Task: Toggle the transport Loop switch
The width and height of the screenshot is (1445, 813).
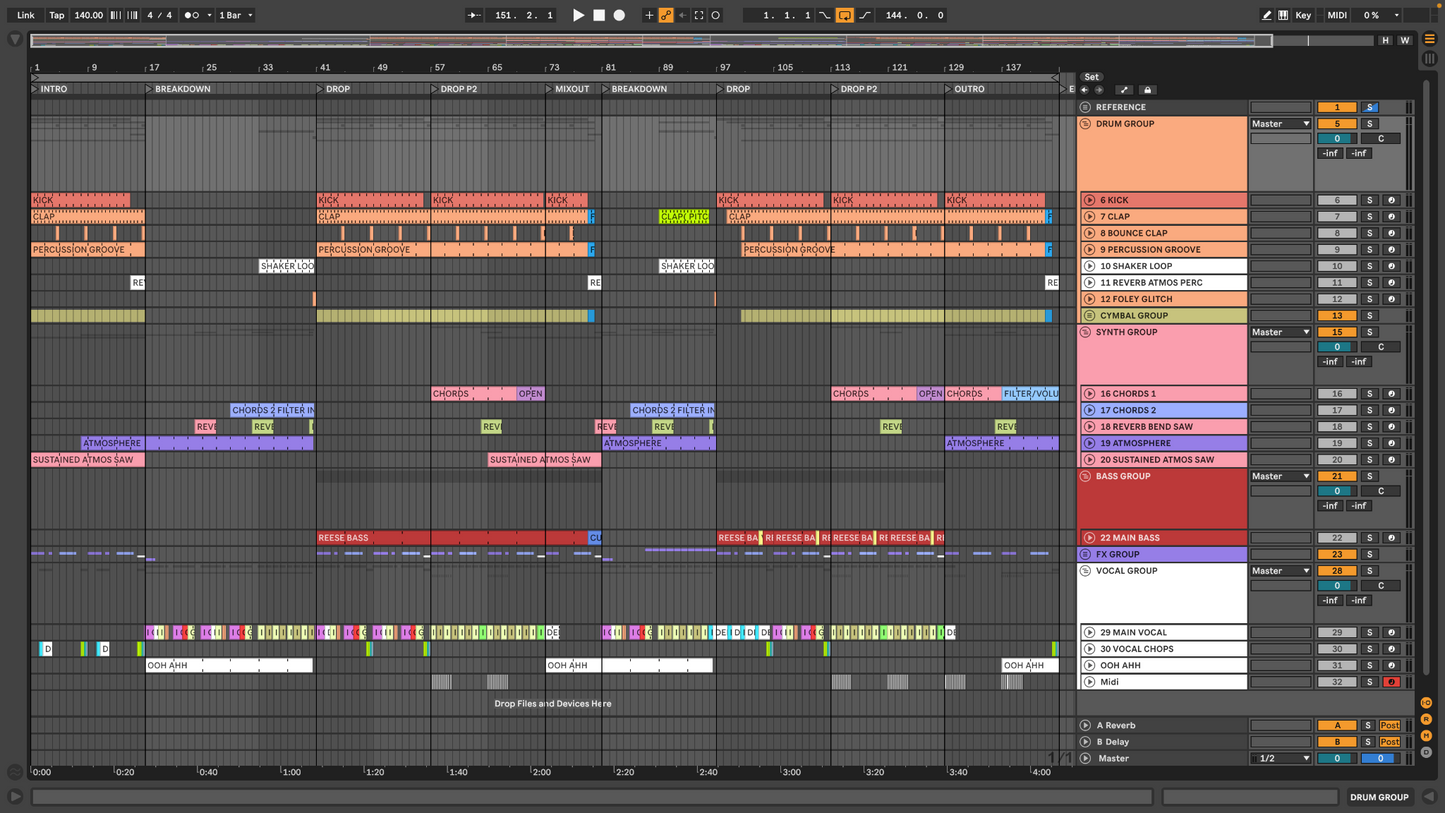Action: (x=845, y=15)
